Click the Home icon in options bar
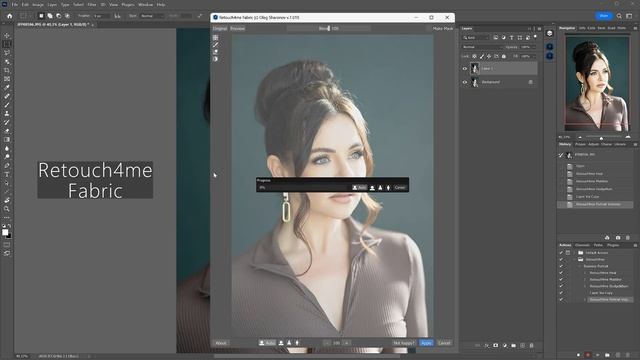640x360 pixels. pyautogui.click(x=10, y=16)
